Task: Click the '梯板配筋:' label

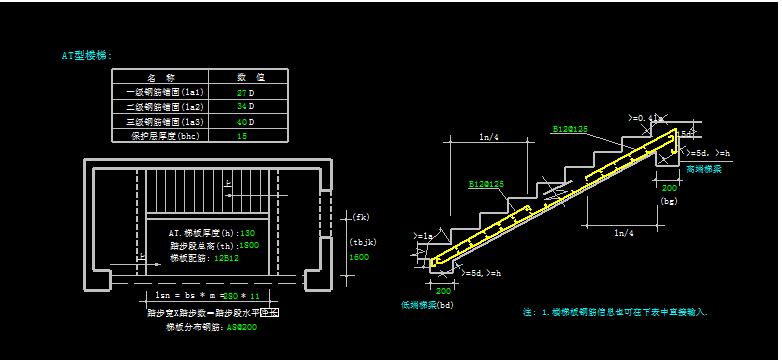Action: tap(190, 258)
